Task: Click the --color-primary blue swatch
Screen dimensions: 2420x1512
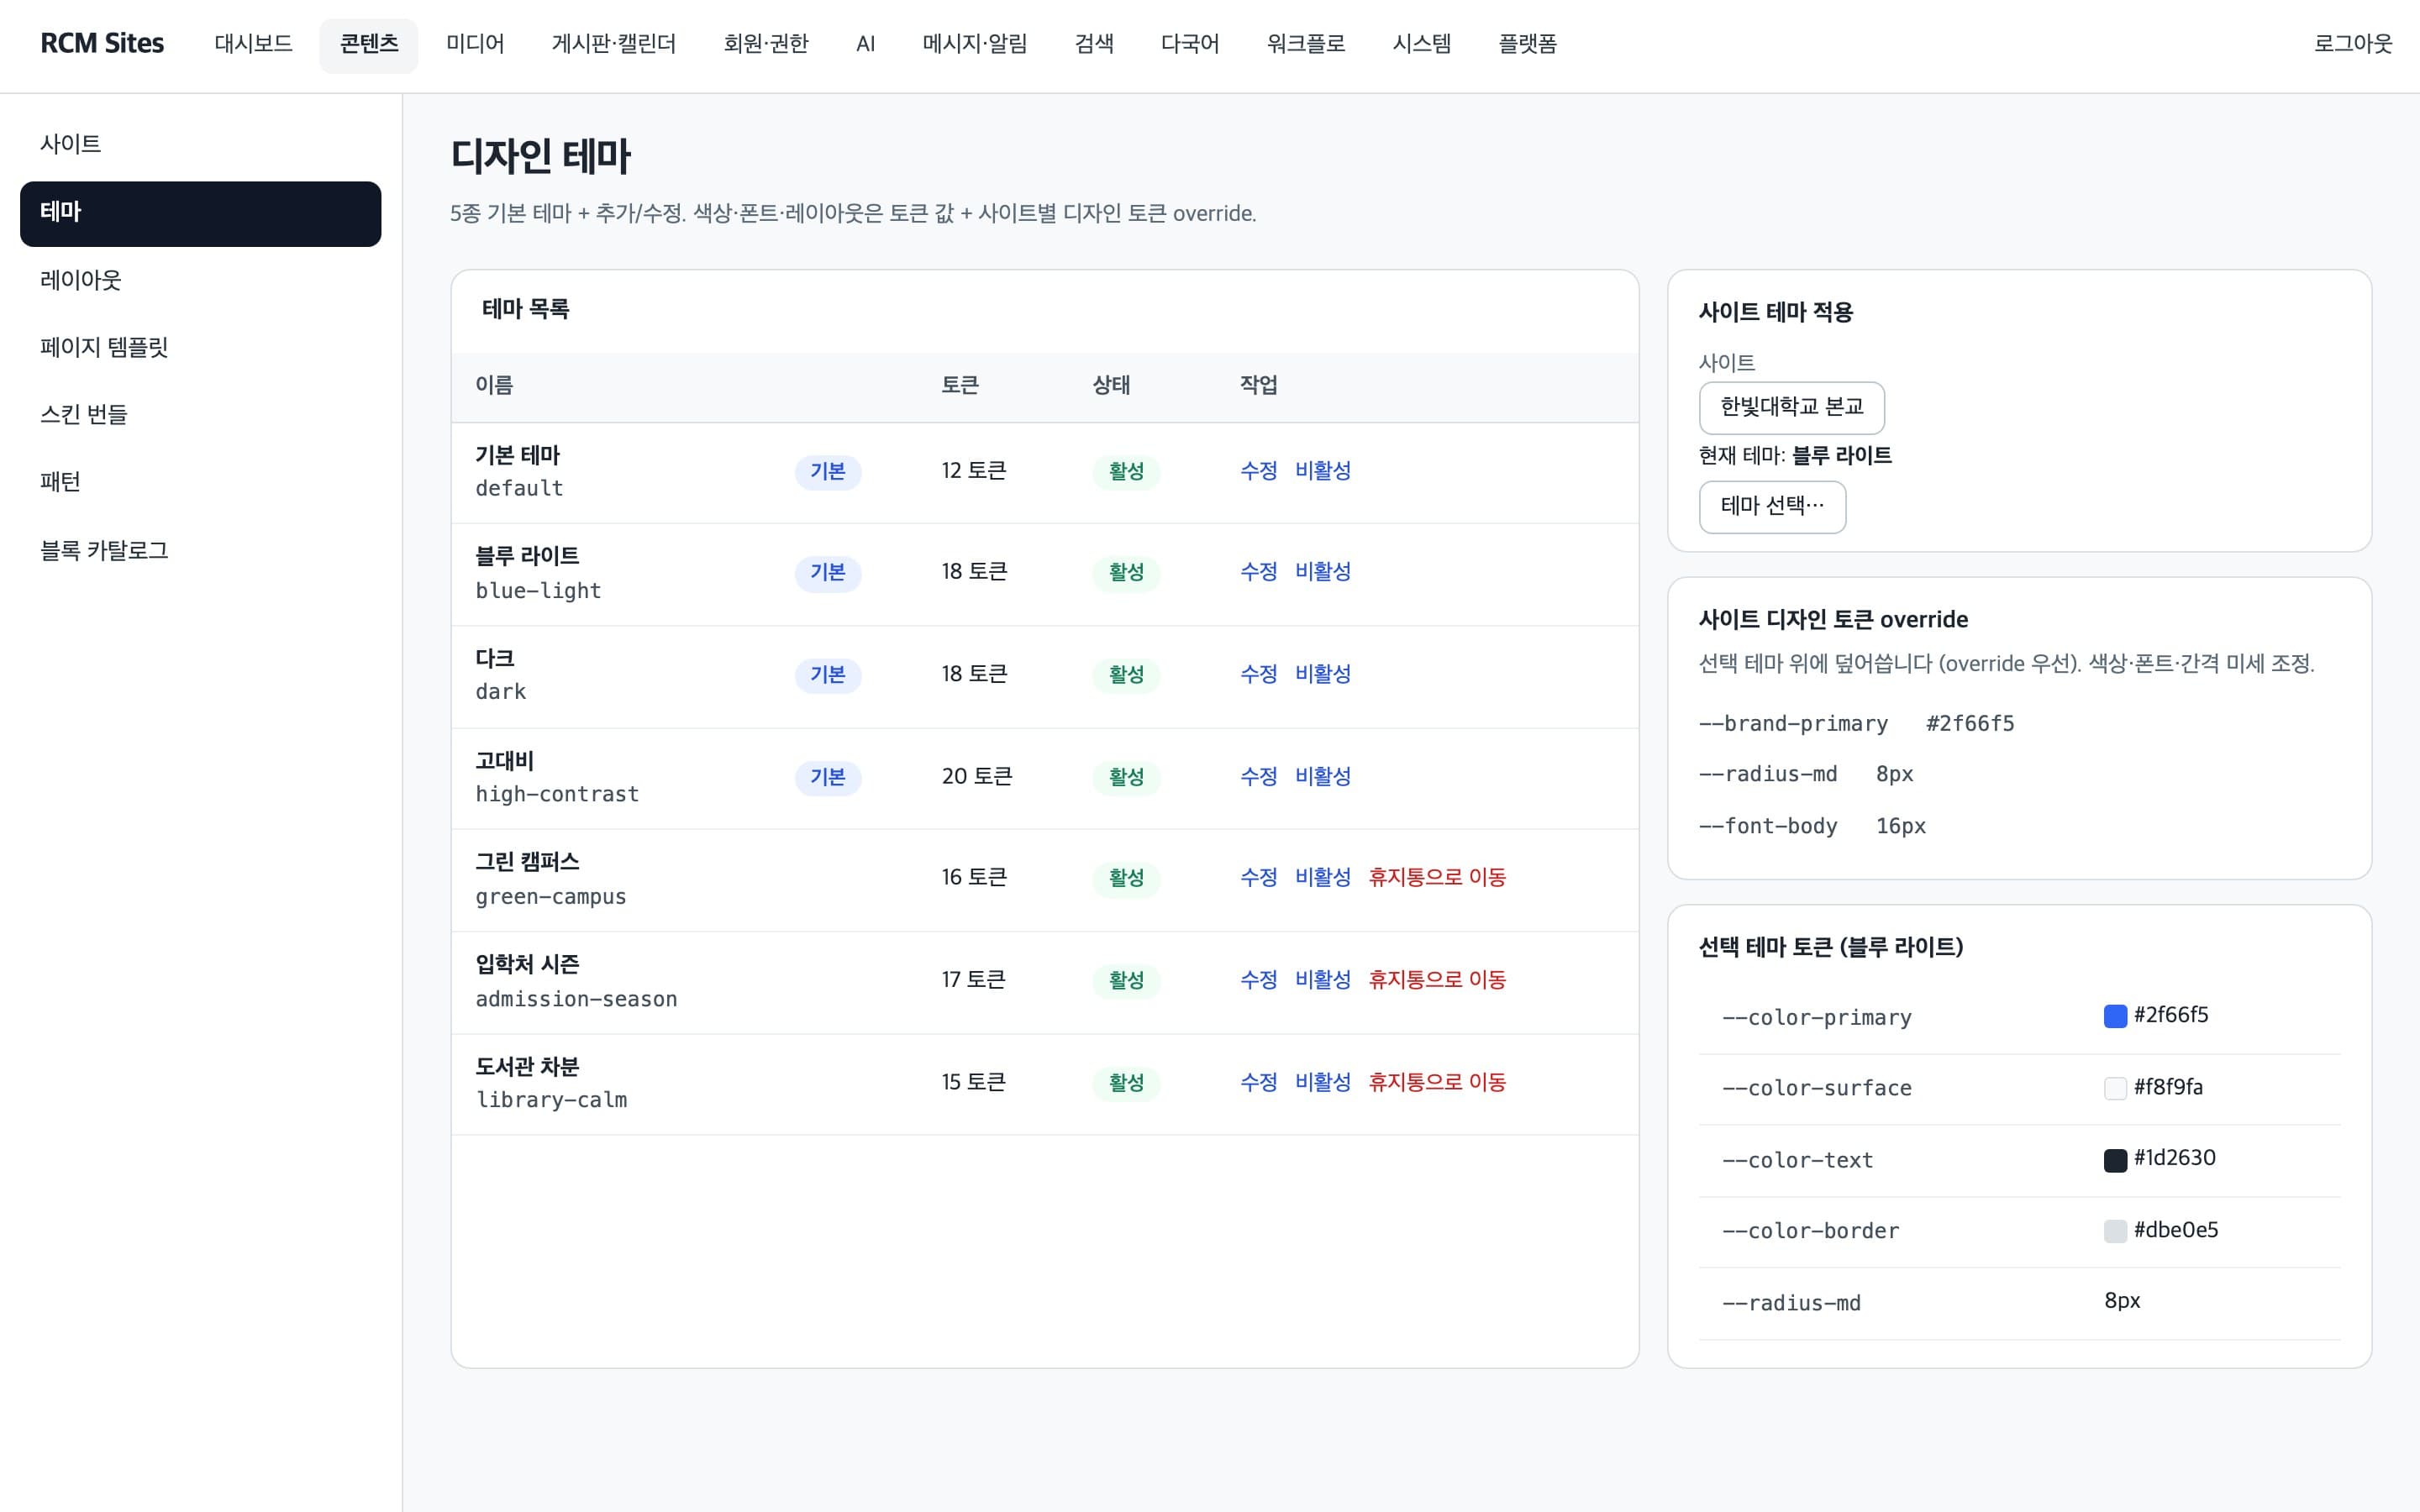Action: 2115,1017
